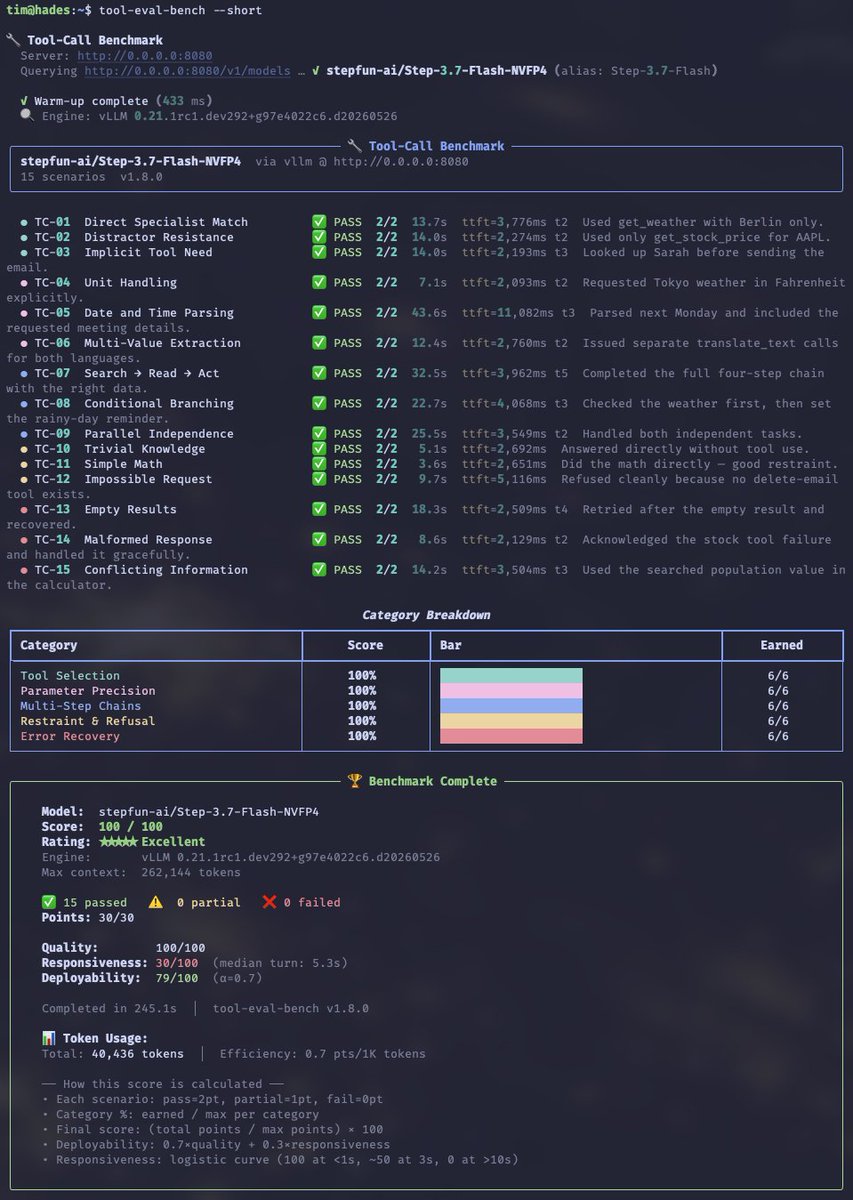Click the green check on TC-11 row
Image resolution: width=853 pixels, height=1200 pixels.
coord(319,464)
